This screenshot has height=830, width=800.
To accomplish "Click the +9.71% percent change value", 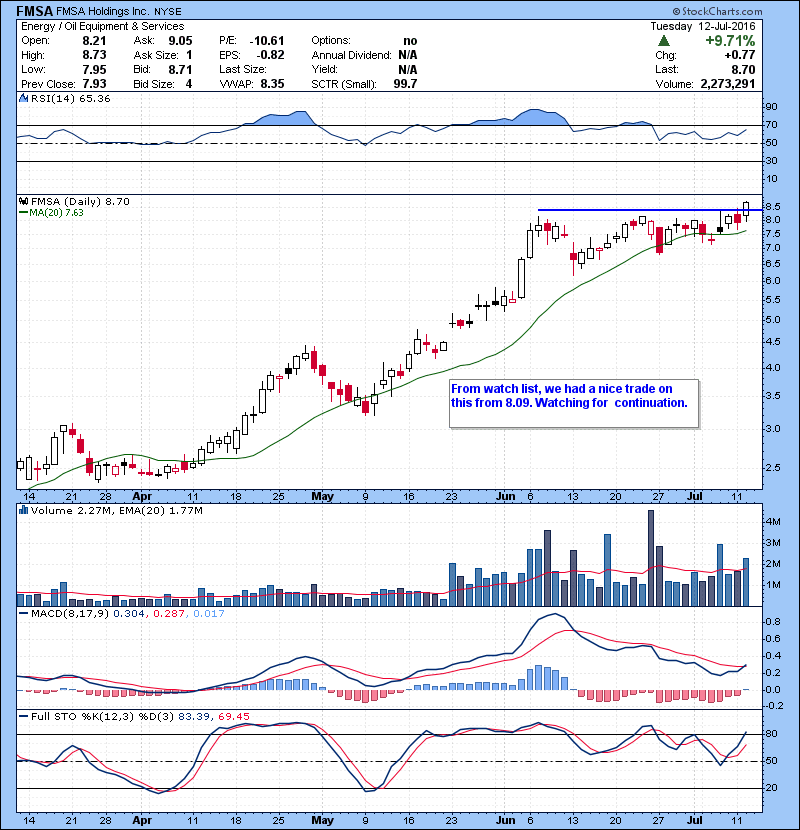I will coord(730,41).
